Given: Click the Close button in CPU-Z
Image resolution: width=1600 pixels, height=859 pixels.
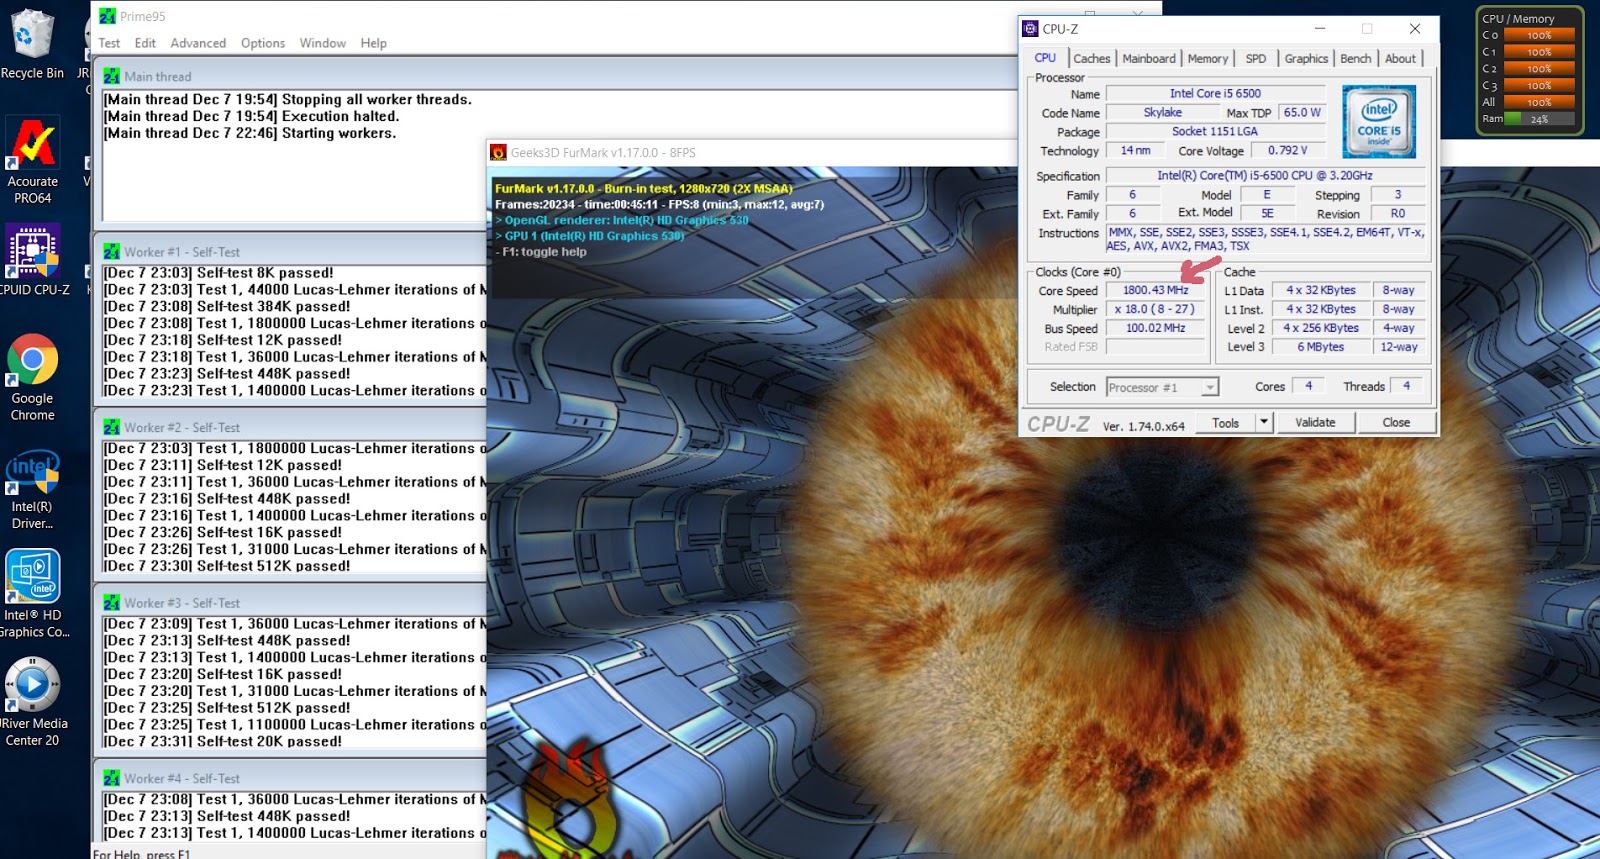Looking at the screenshot, I should [x=1396, y=423].
